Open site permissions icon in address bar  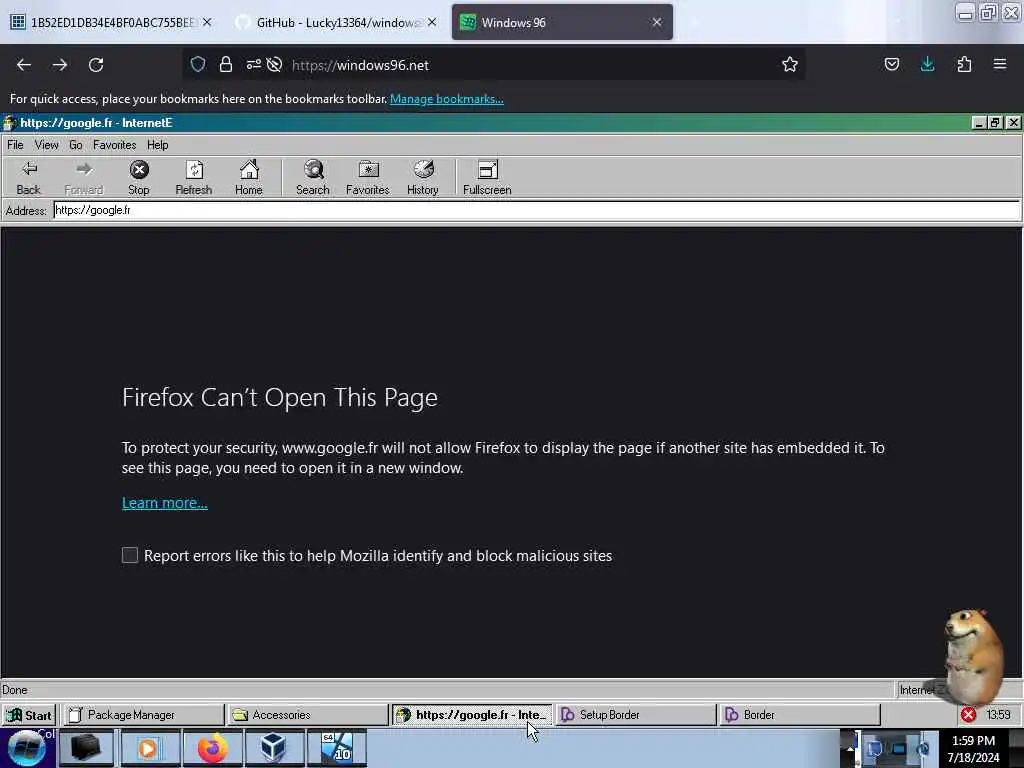[x=253, y=64]
